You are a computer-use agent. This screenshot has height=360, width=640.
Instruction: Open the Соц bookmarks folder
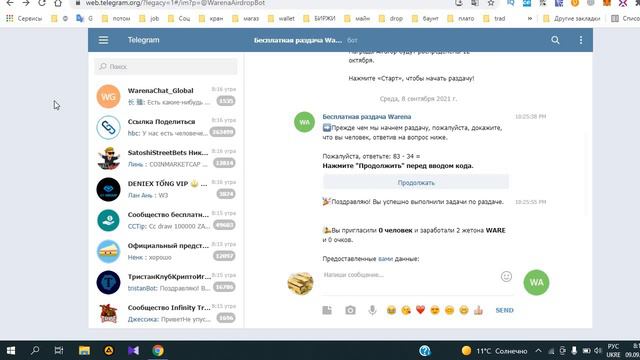tap(179, 18)
